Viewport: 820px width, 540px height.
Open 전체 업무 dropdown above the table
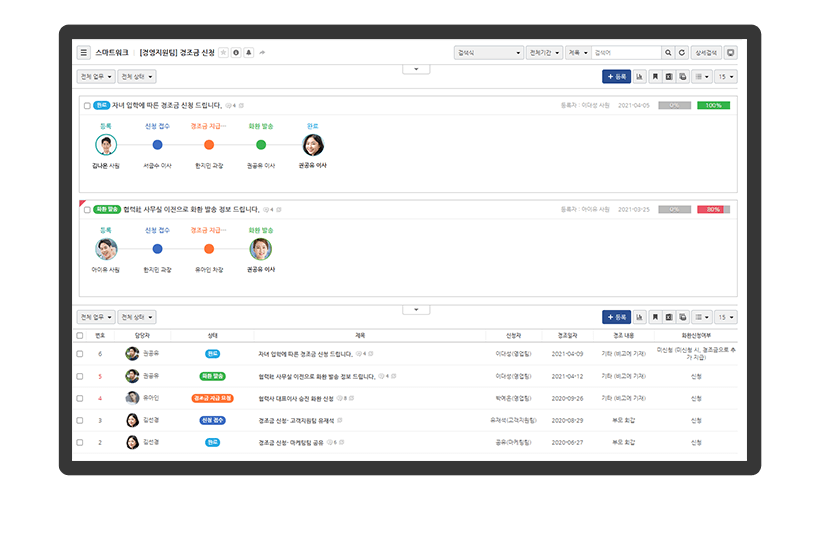pyautogui.click(x=96, y=317)
